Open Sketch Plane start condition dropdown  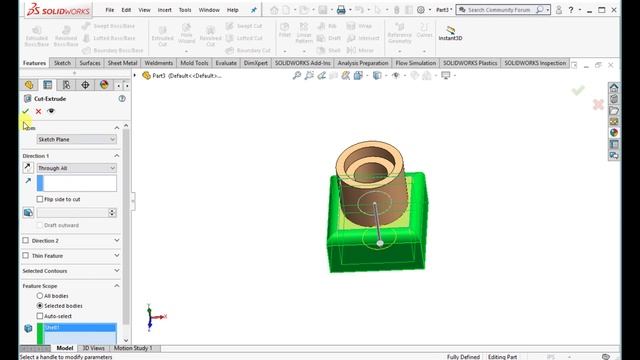[76, 139]
